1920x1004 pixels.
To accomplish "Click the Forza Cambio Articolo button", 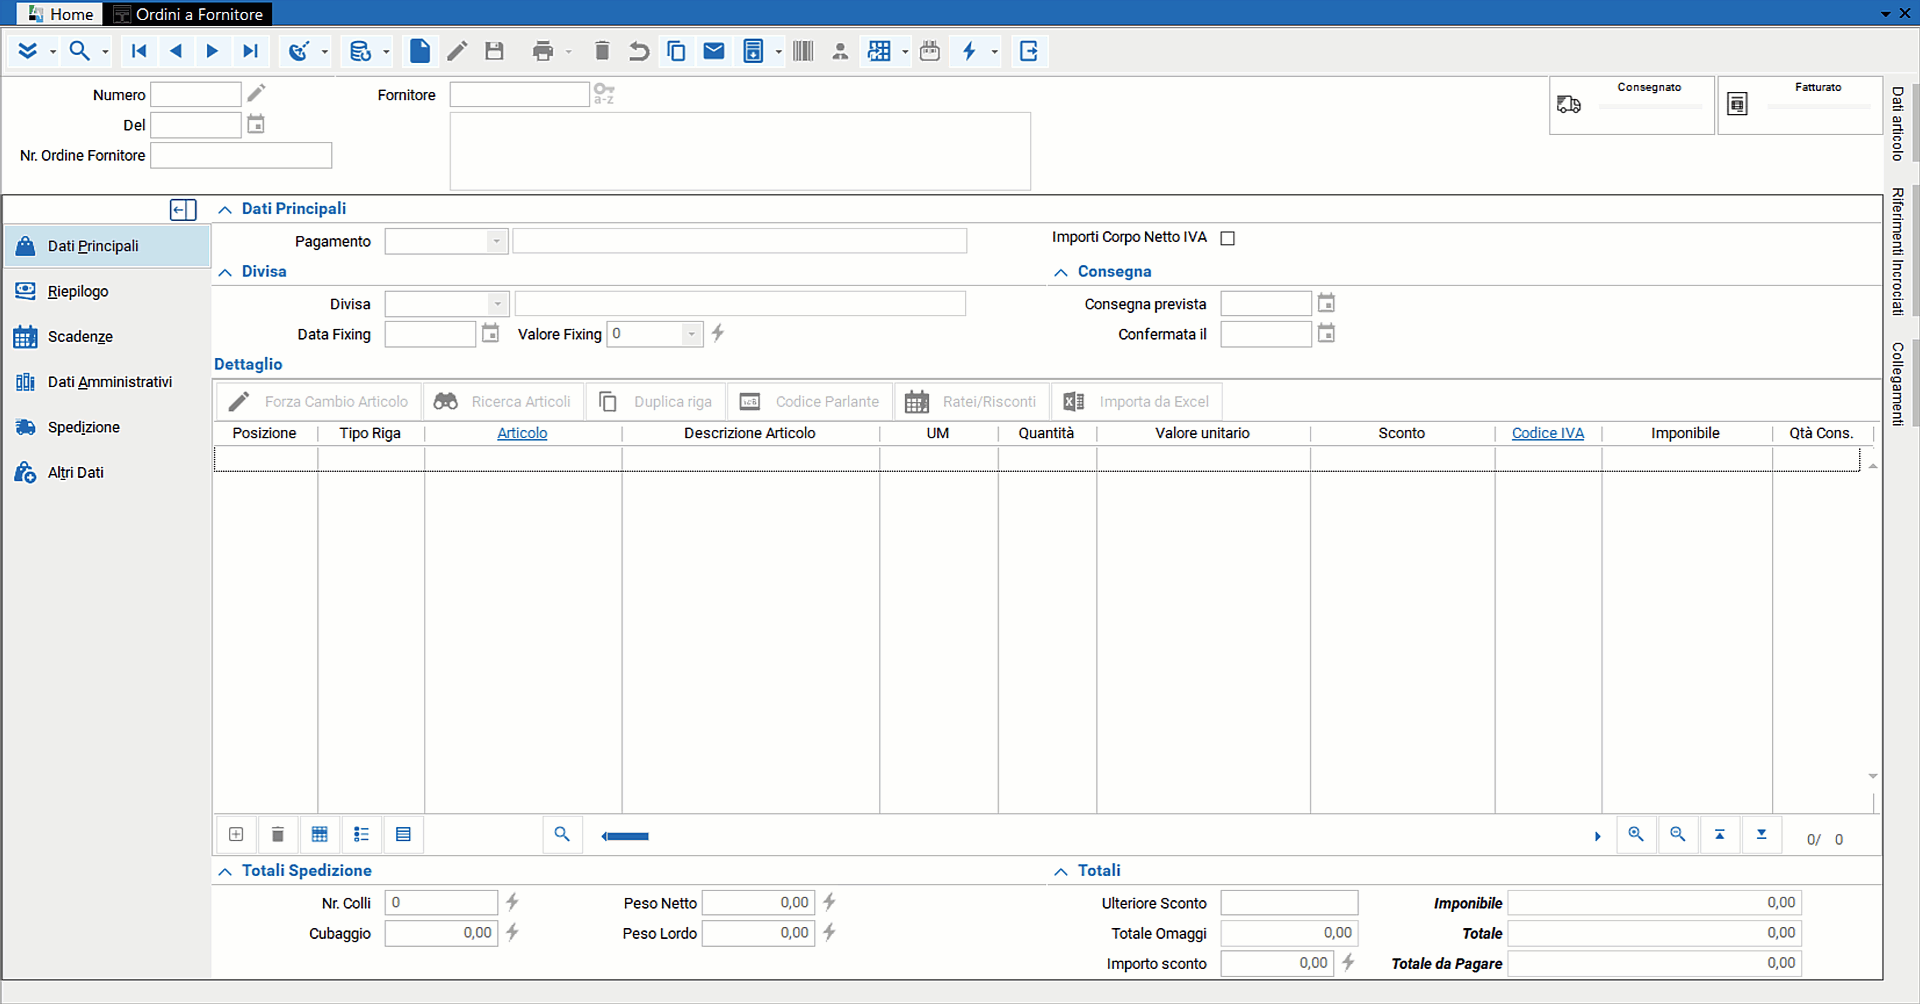I will click(x=319, y=401).
